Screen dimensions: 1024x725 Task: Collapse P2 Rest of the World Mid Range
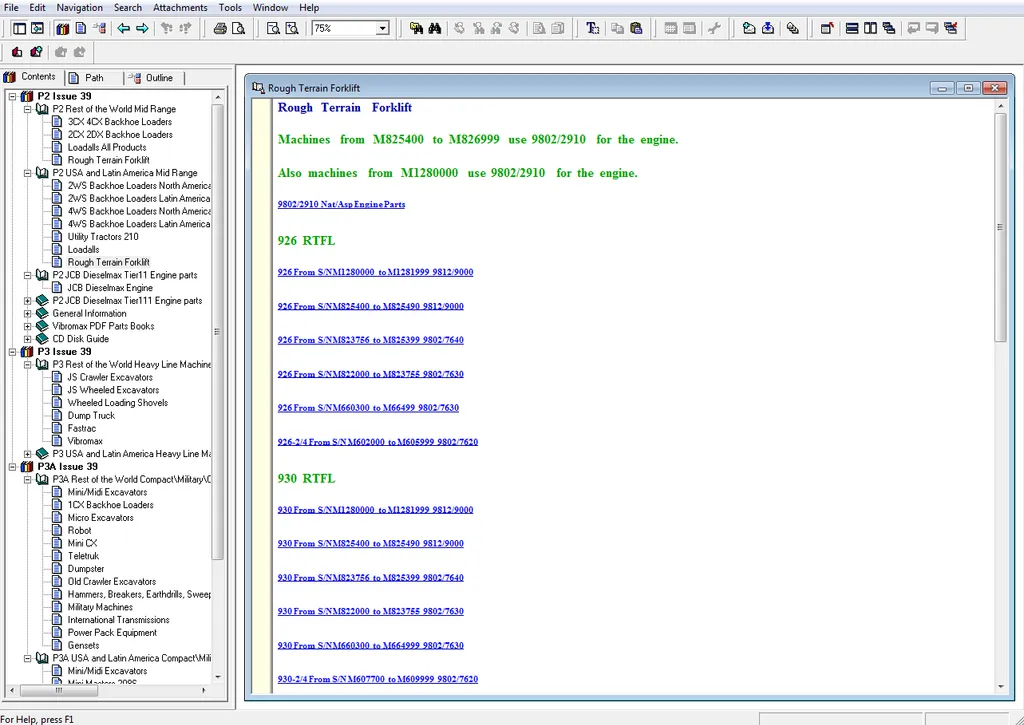pos(27,109)
